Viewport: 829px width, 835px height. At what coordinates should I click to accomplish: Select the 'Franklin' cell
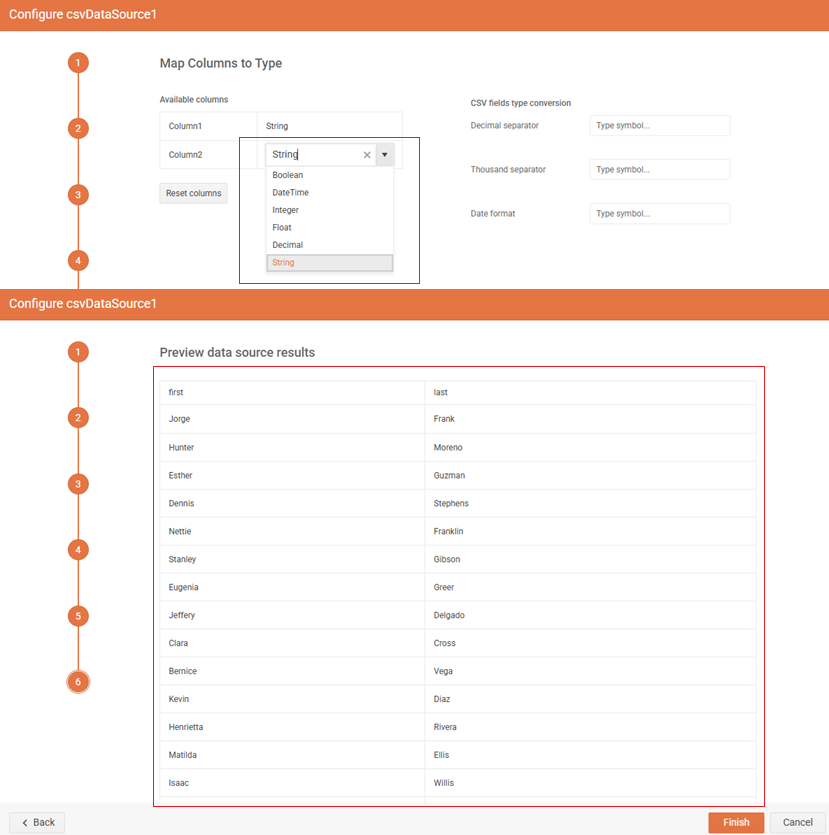pos(590,531)
